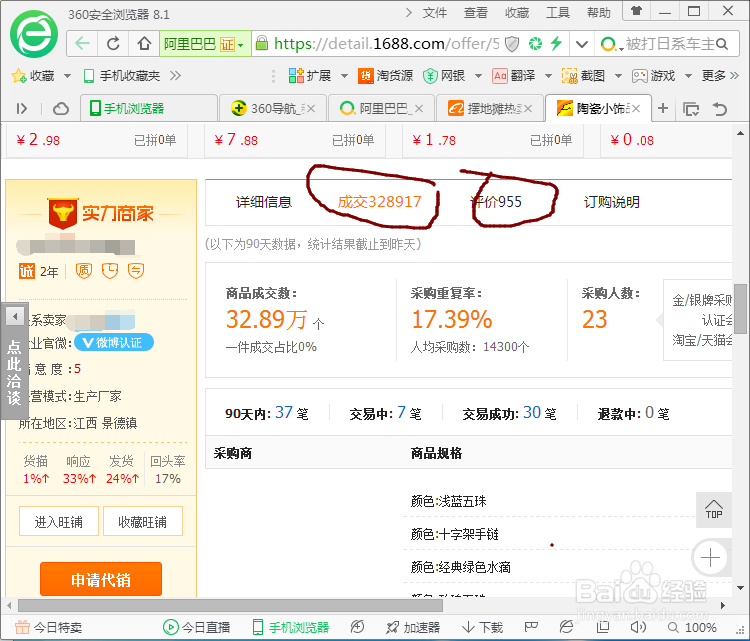Screen dimensions: 750x641
Task: Click the 阿里巴巴 certificate badge
Action: point(205,44)
